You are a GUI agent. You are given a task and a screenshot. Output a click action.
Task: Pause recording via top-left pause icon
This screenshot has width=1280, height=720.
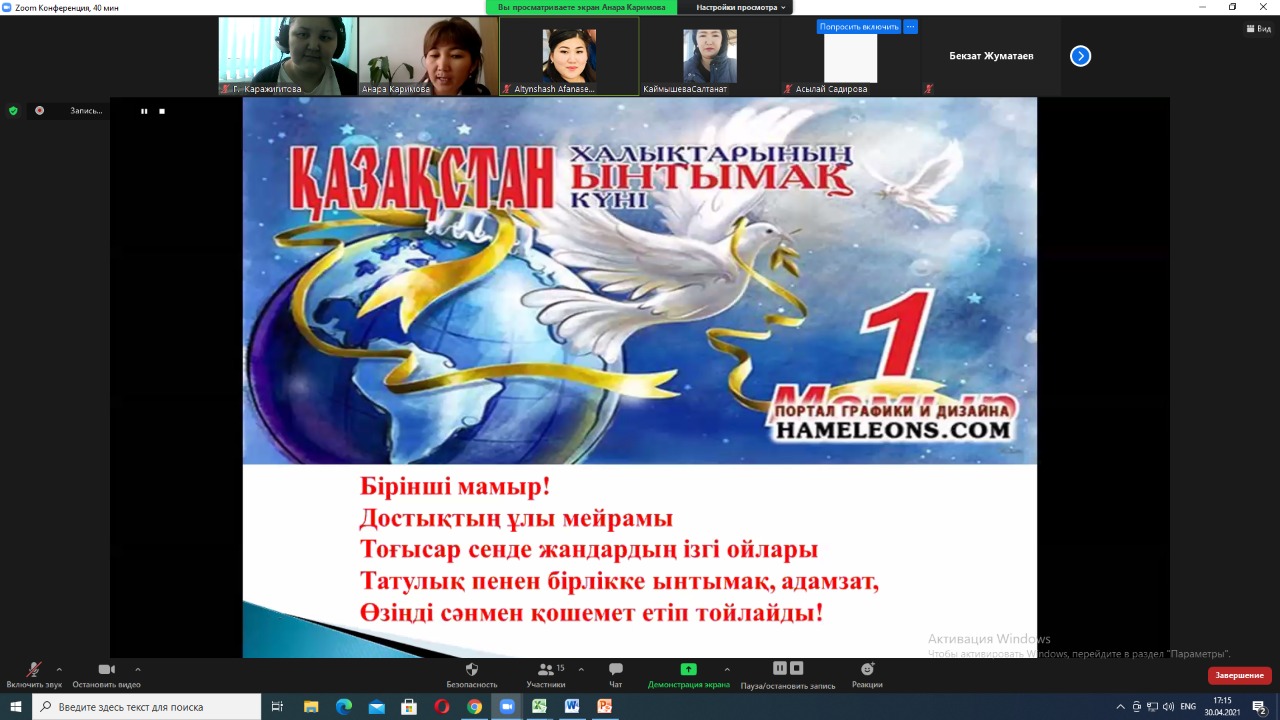[x=144, y=111]
